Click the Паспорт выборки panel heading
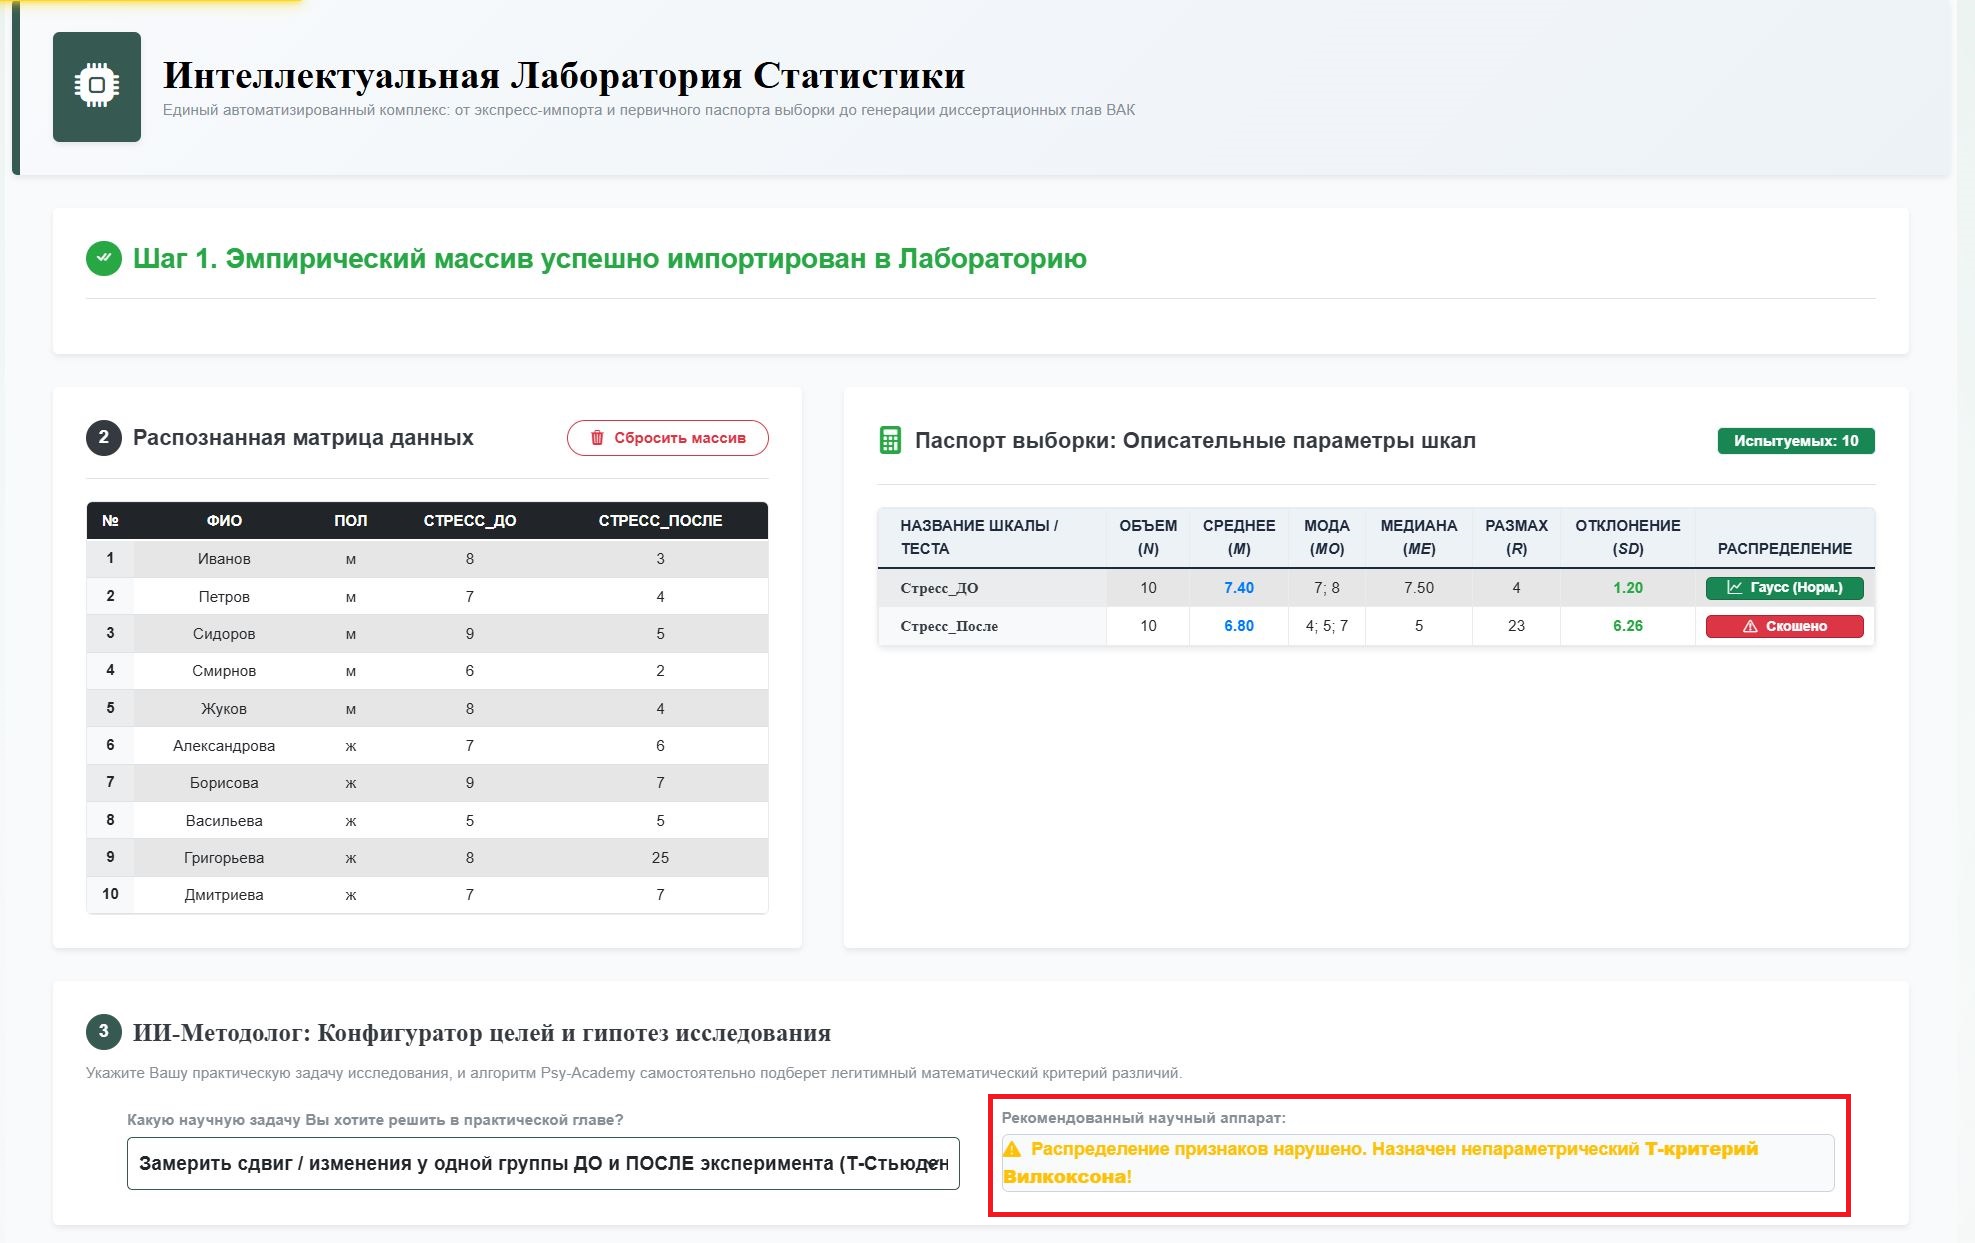The image size is (1975, 1243). 1195,441
